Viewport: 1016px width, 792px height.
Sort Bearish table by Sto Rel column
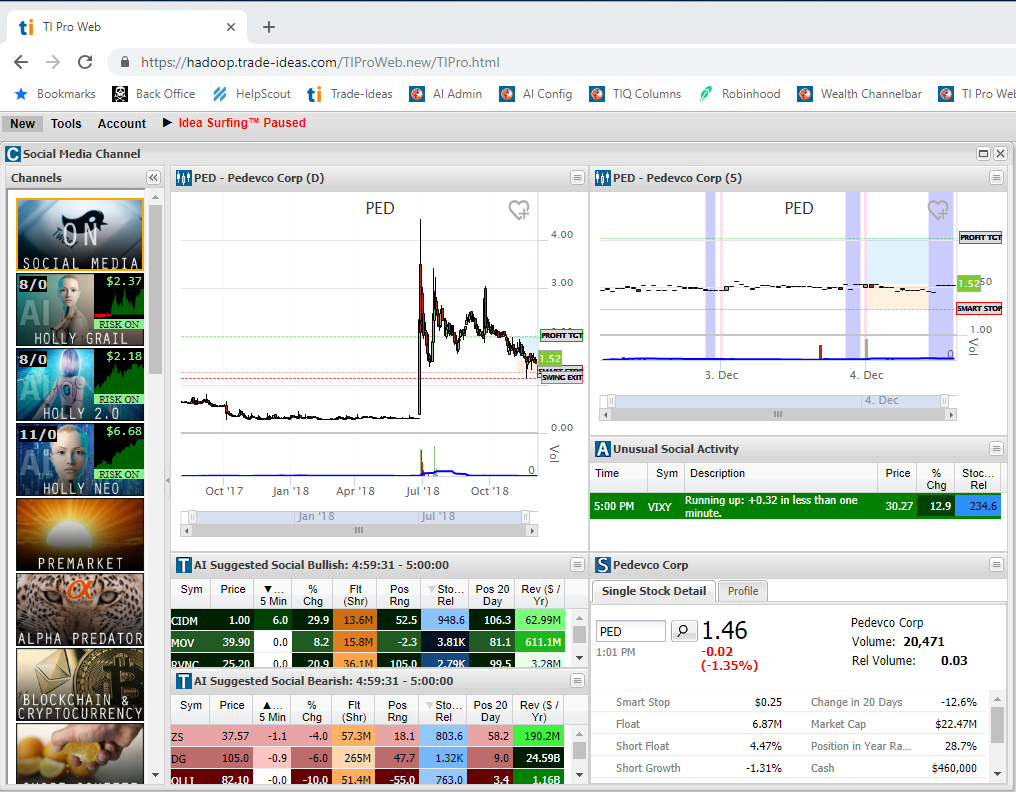click(443, 710)
